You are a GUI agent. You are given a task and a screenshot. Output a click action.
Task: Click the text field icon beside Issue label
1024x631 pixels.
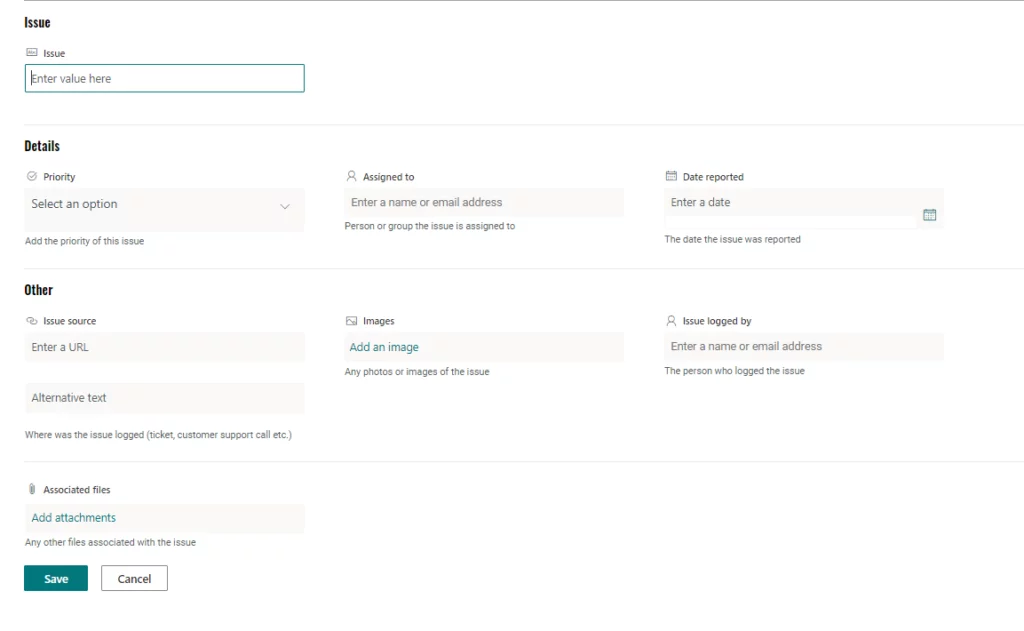tap(31, 53)
